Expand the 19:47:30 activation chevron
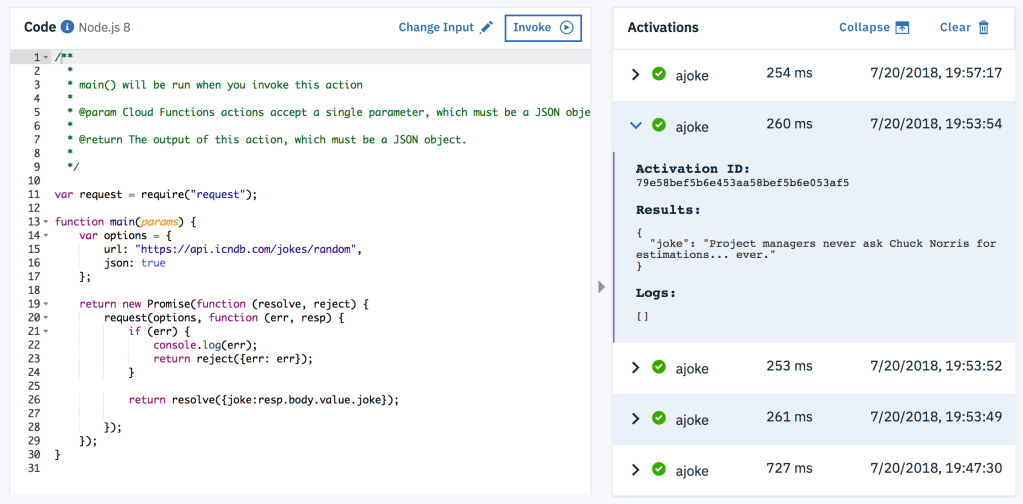The height and width of the screenshot is (504, 1023). 635,470
